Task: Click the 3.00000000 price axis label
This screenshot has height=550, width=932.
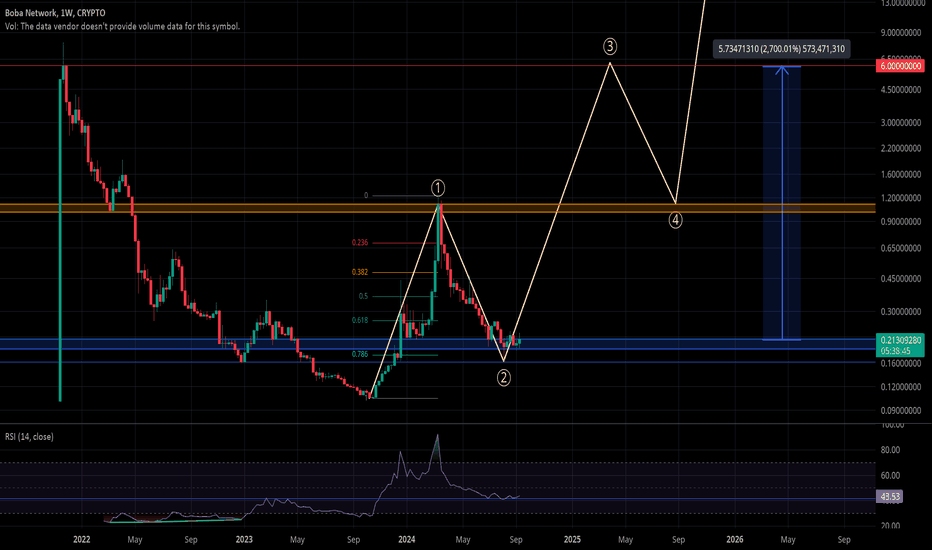Action: (900, 122)
